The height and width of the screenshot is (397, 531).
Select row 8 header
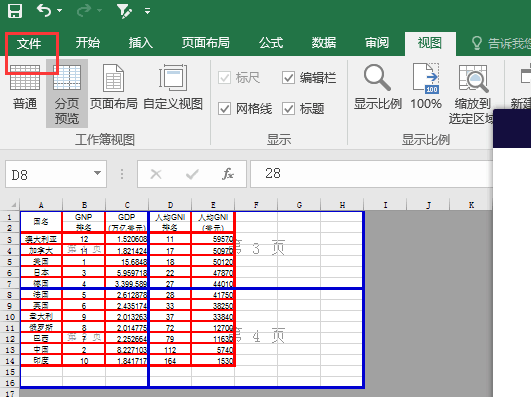click(x=9, y=295)
